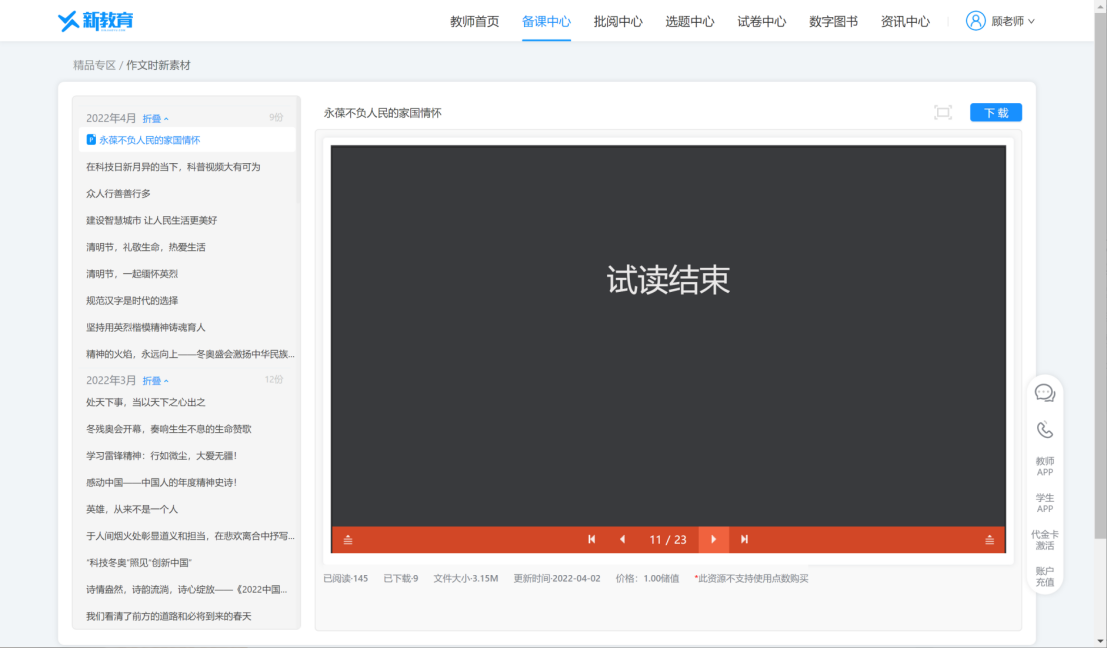This screenshot has height=648, width=1108.
Task: Click the scrollbar down arrow
Action: pos(1100,641)
